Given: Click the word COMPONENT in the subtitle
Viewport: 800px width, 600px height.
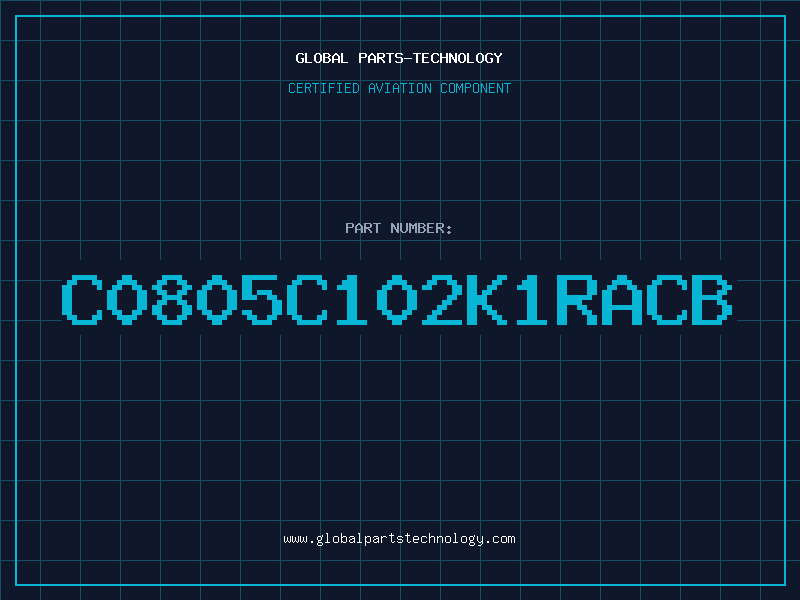Looking at the screenshot, I should point(476,88).
